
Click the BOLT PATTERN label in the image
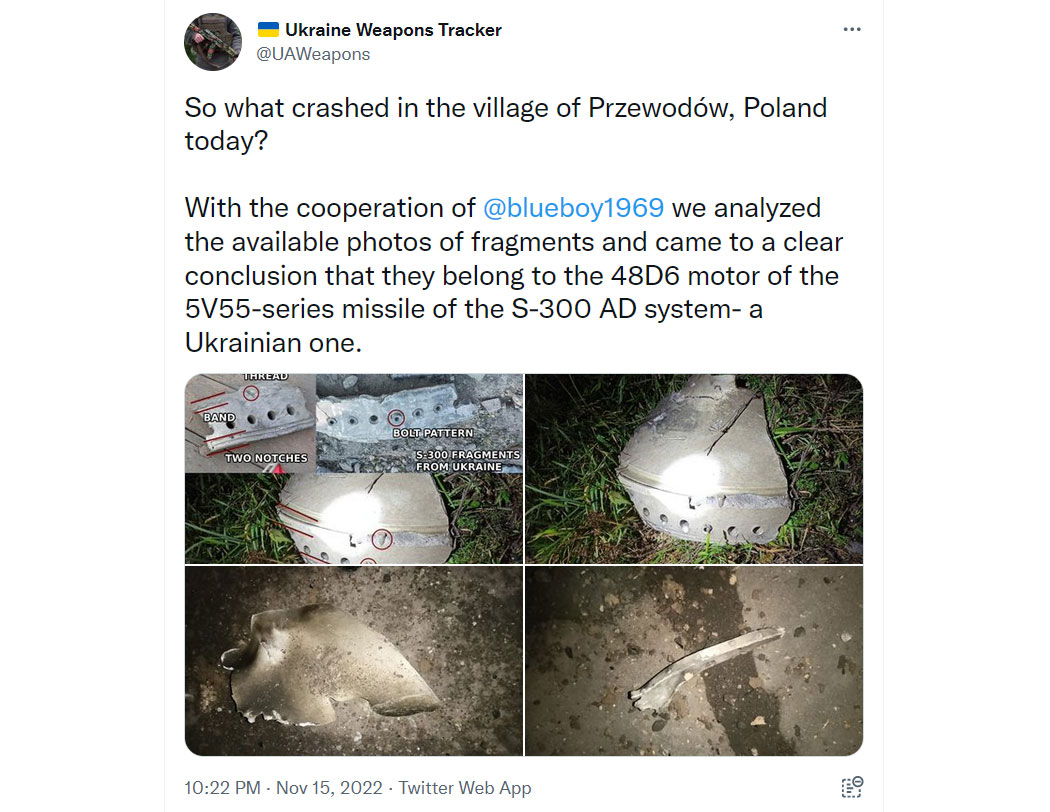(x=433, y=433)
